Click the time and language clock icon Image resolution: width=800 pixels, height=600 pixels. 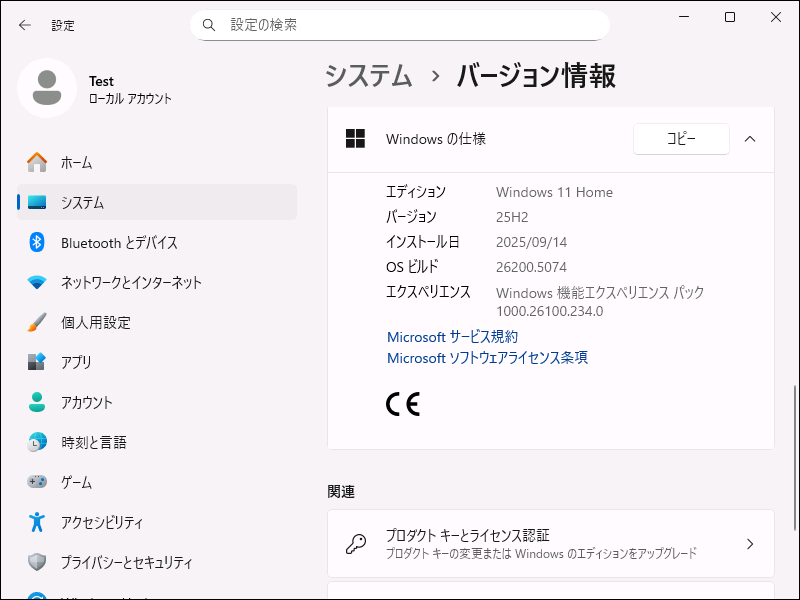37,442
